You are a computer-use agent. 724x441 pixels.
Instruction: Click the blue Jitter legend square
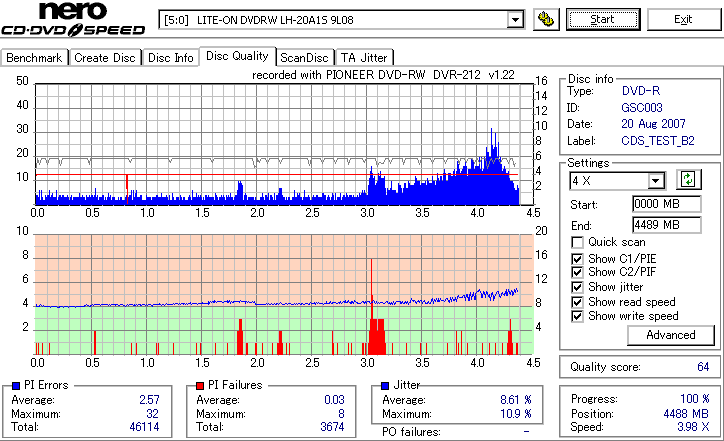(385, 385)
